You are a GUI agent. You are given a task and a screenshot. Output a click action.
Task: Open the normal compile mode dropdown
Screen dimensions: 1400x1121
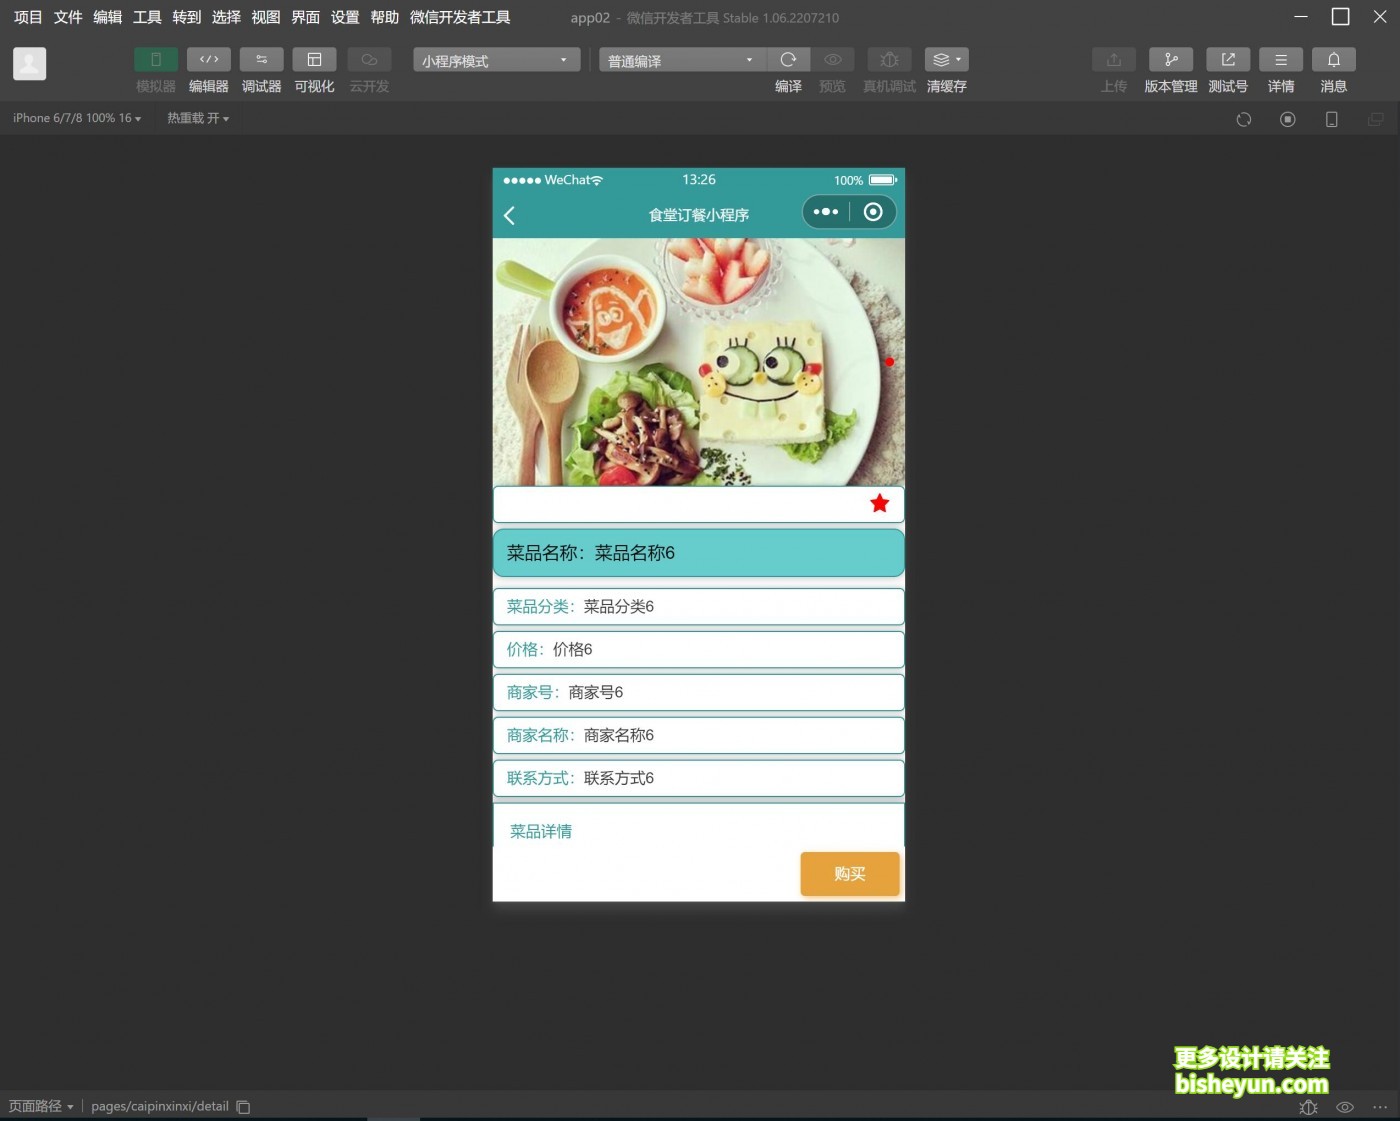pyautogui.click(x=683, y=60)
